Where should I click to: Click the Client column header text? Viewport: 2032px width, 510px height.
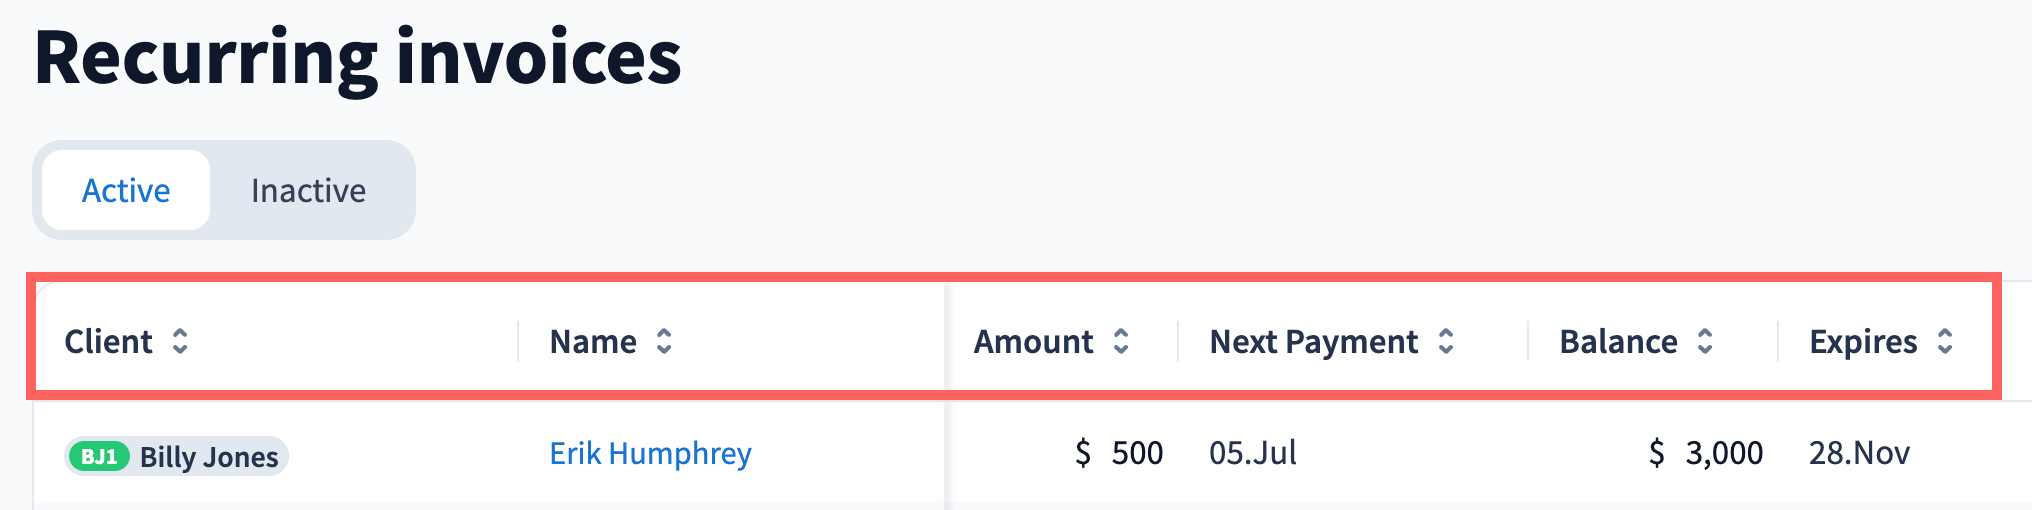click(108, 342)
